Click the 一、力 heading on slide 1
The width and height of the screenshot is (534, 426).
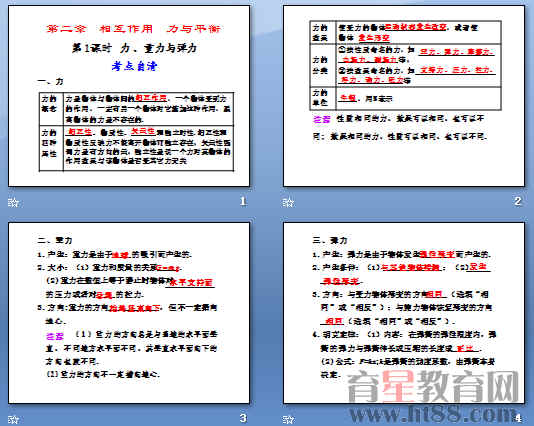(x=50, y=82)
